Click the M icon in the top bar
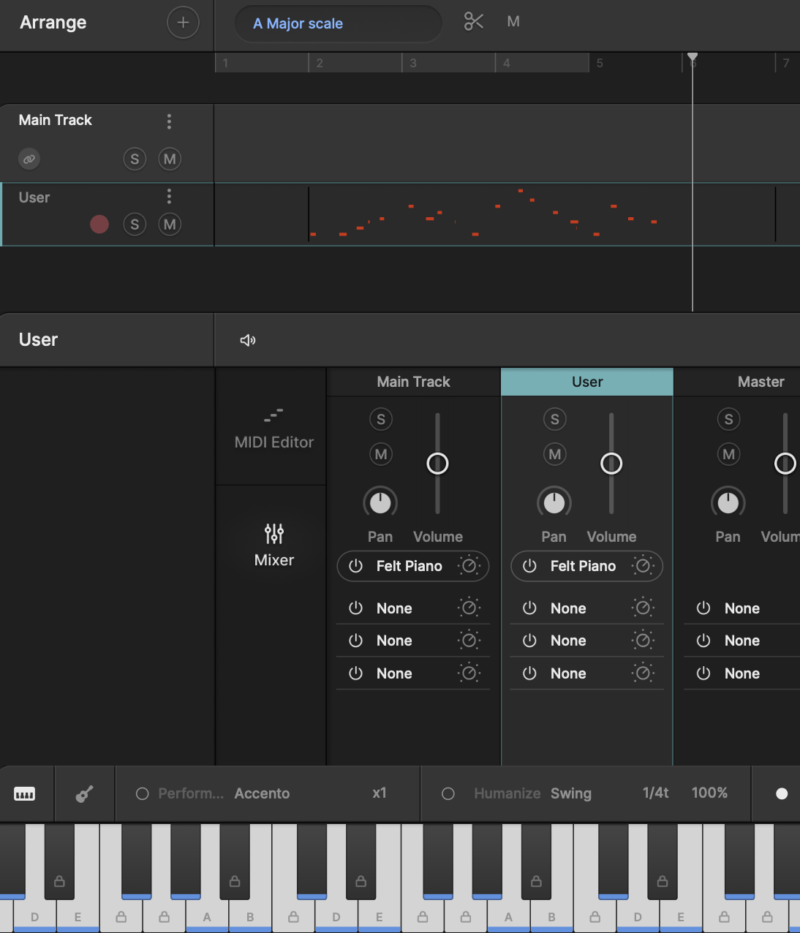 pos(513,21)
